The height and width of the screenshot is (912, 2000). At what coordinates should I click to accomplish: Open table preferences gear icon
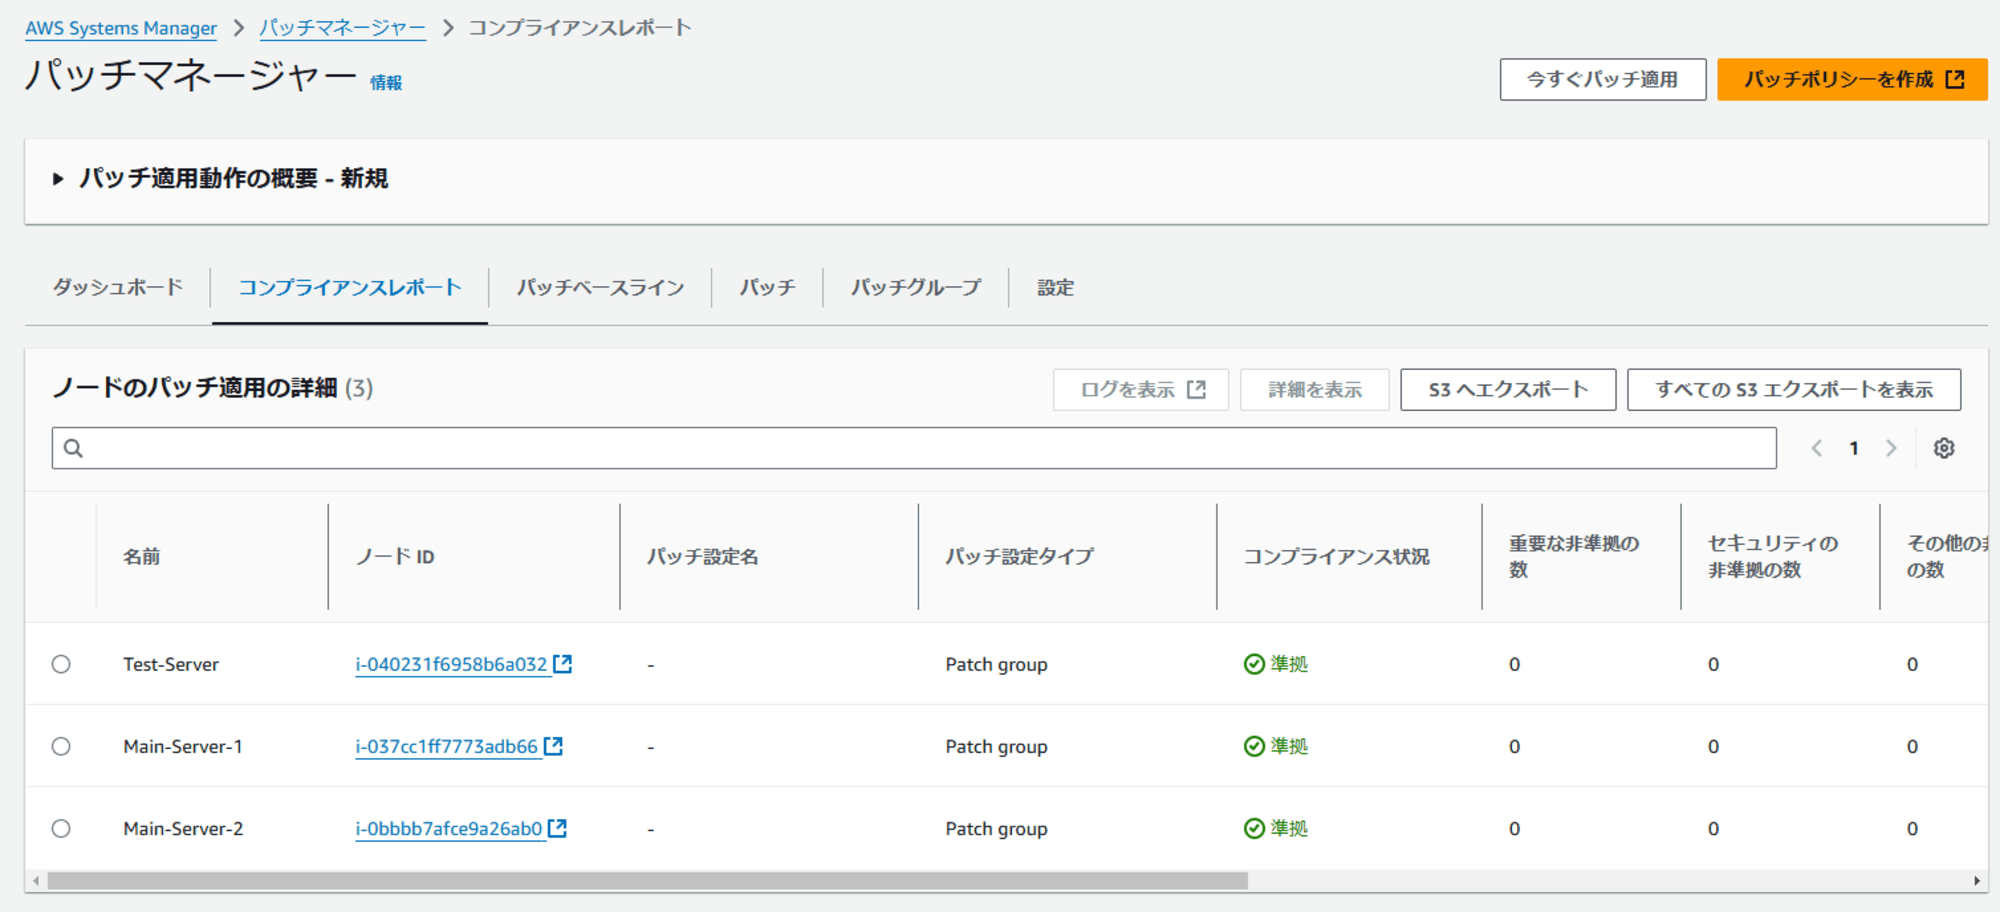(1943, 448)
